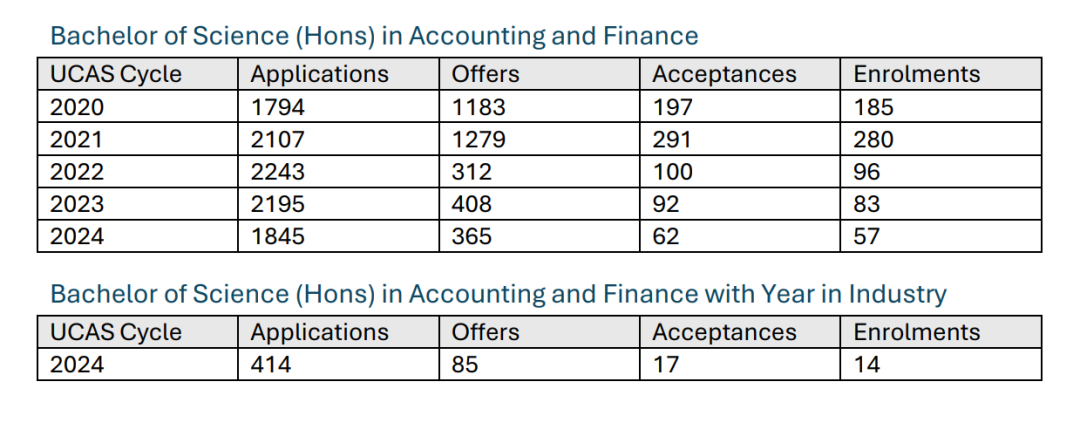
Task: Select the 2022 cycle cell
Action: pyautogui.click(x=138, y=172)
